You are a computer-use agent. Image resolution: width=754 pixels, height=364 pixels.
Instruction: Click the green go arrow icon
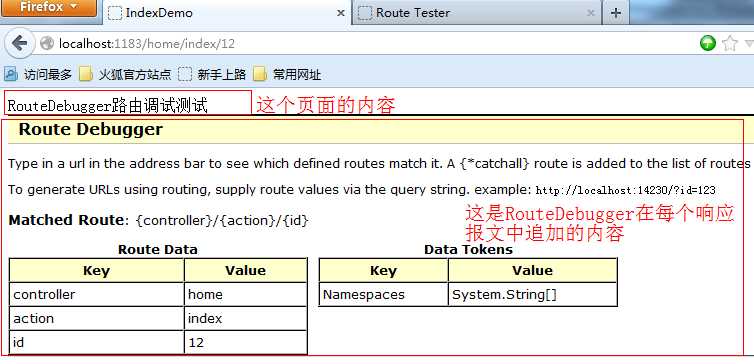click(x=707, y=44)
